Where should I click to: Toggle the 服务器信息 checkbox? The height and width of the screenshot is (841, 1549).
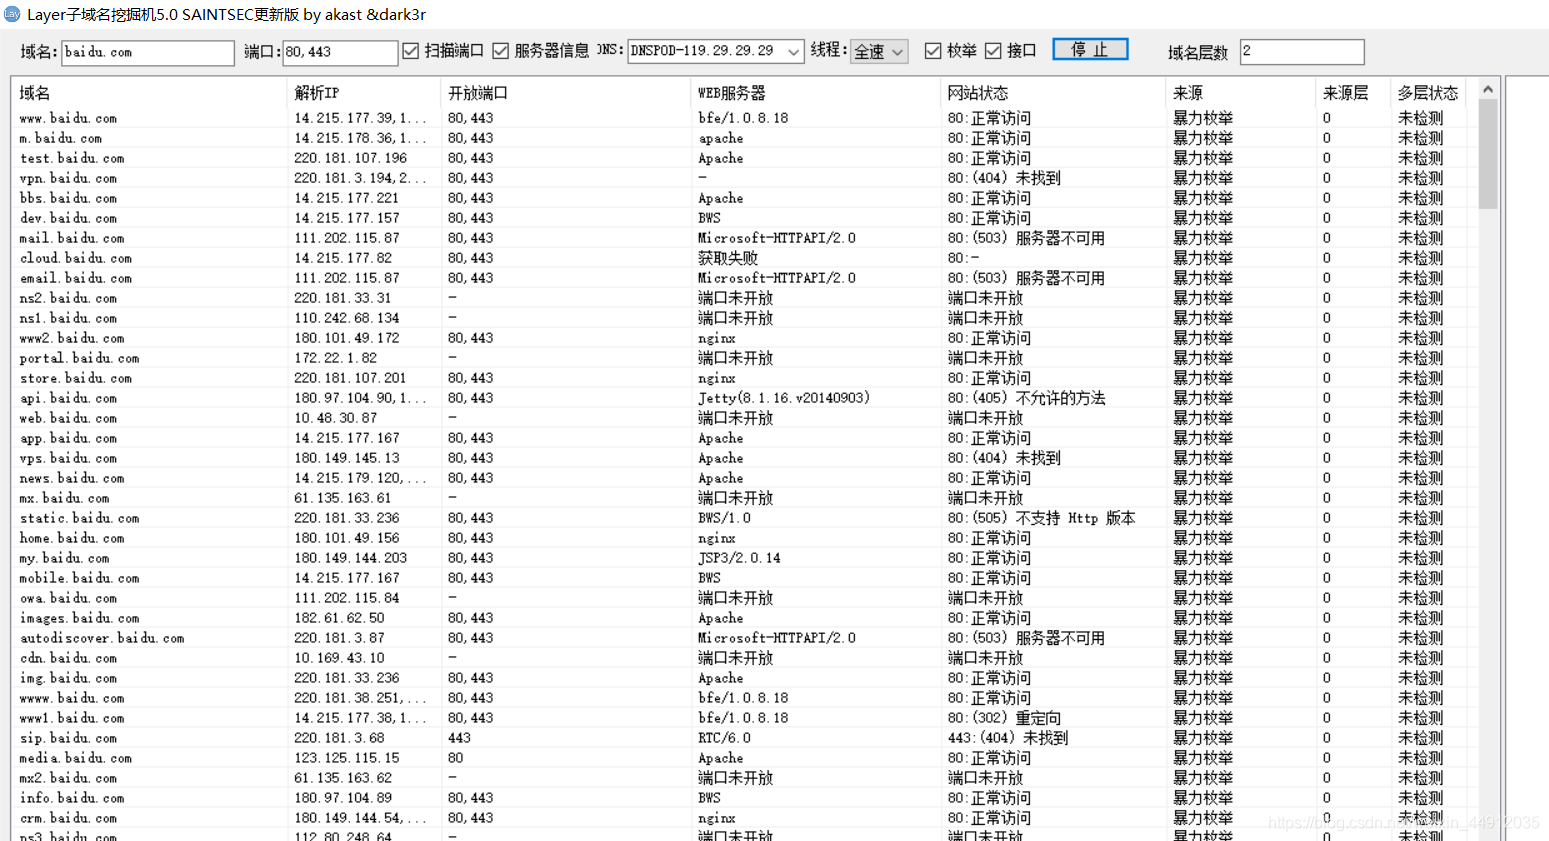pos(501,51)
